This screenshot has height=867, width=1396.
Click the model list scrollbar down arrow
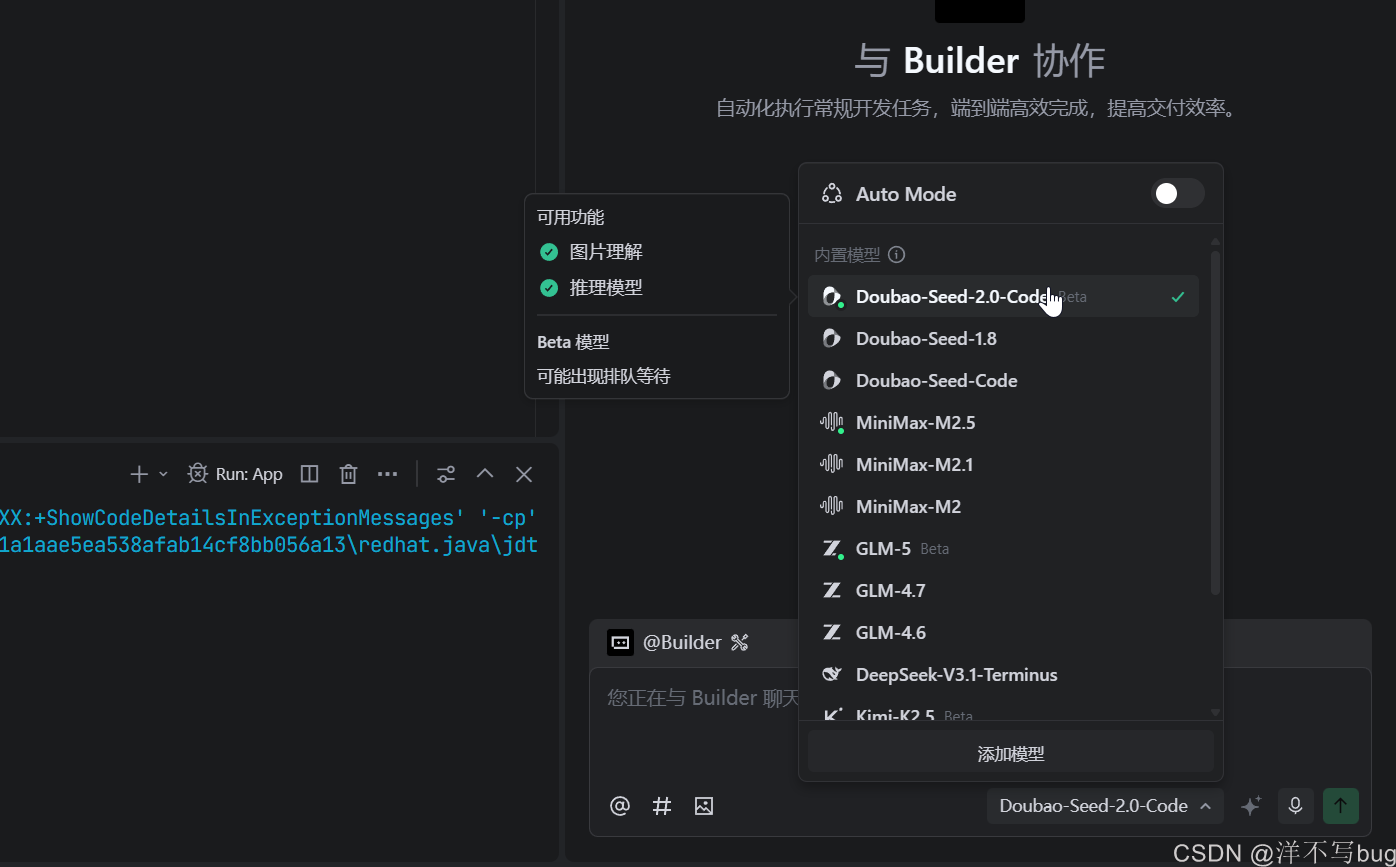click(x=1215, y=713)
